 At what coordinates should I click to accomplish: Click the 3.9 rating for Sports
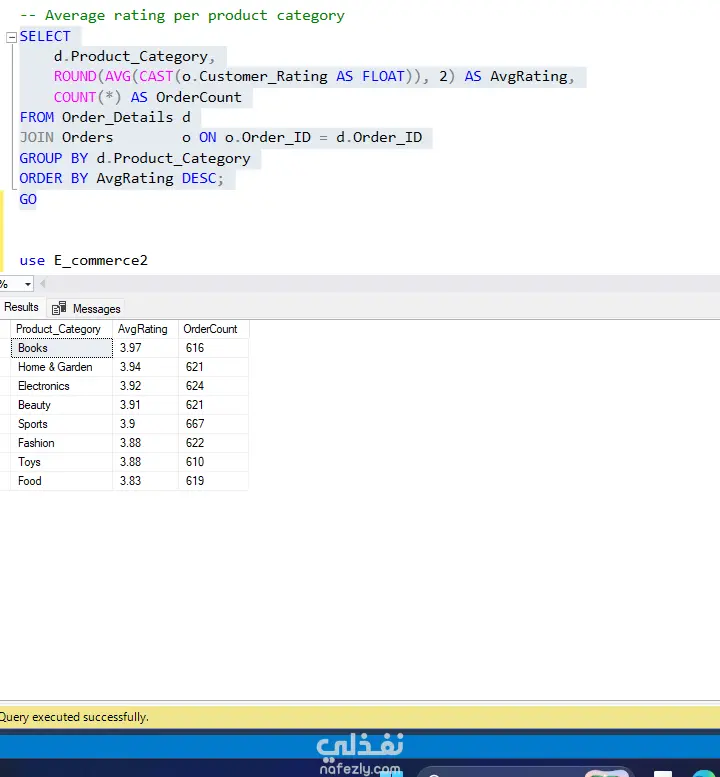point(146,424)
